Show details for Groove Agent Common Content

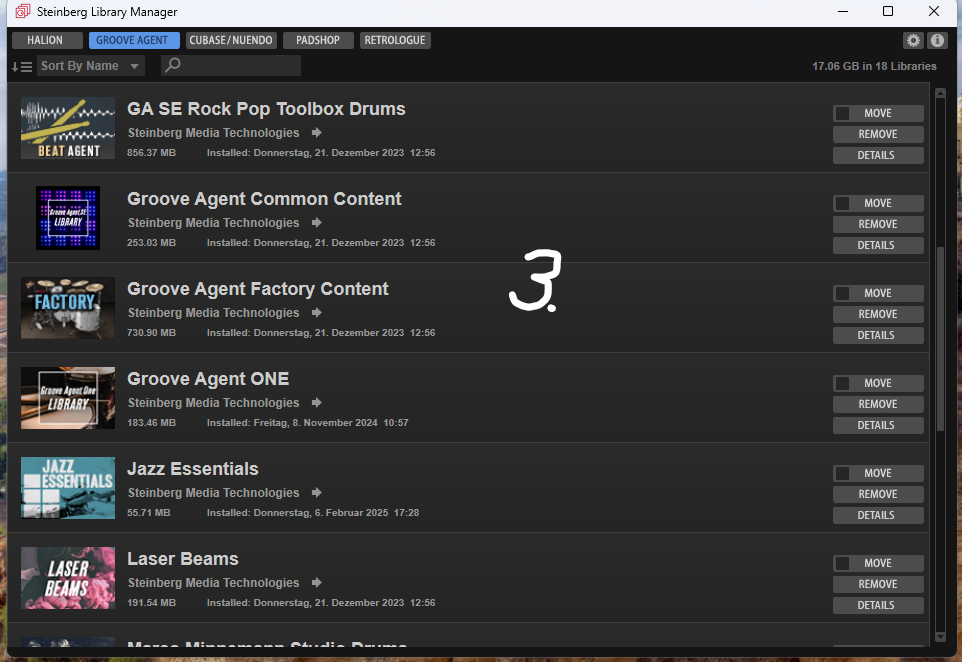pyautogui.click(x=878, y=245)
